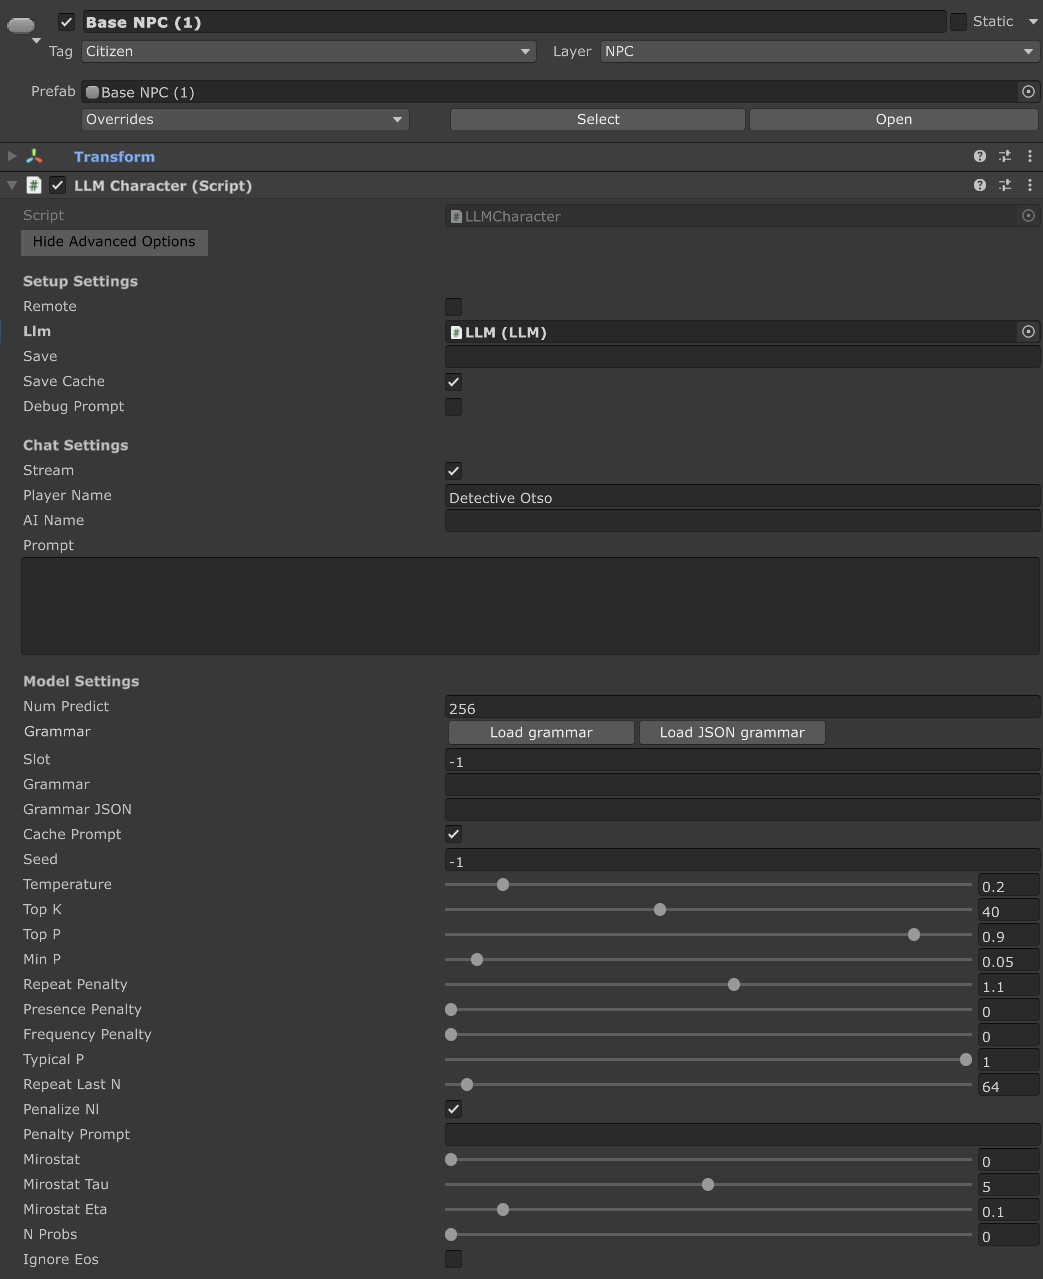Open Transform component kebab menu
Viewport: 1043px width, 1279px height.
1030,156
